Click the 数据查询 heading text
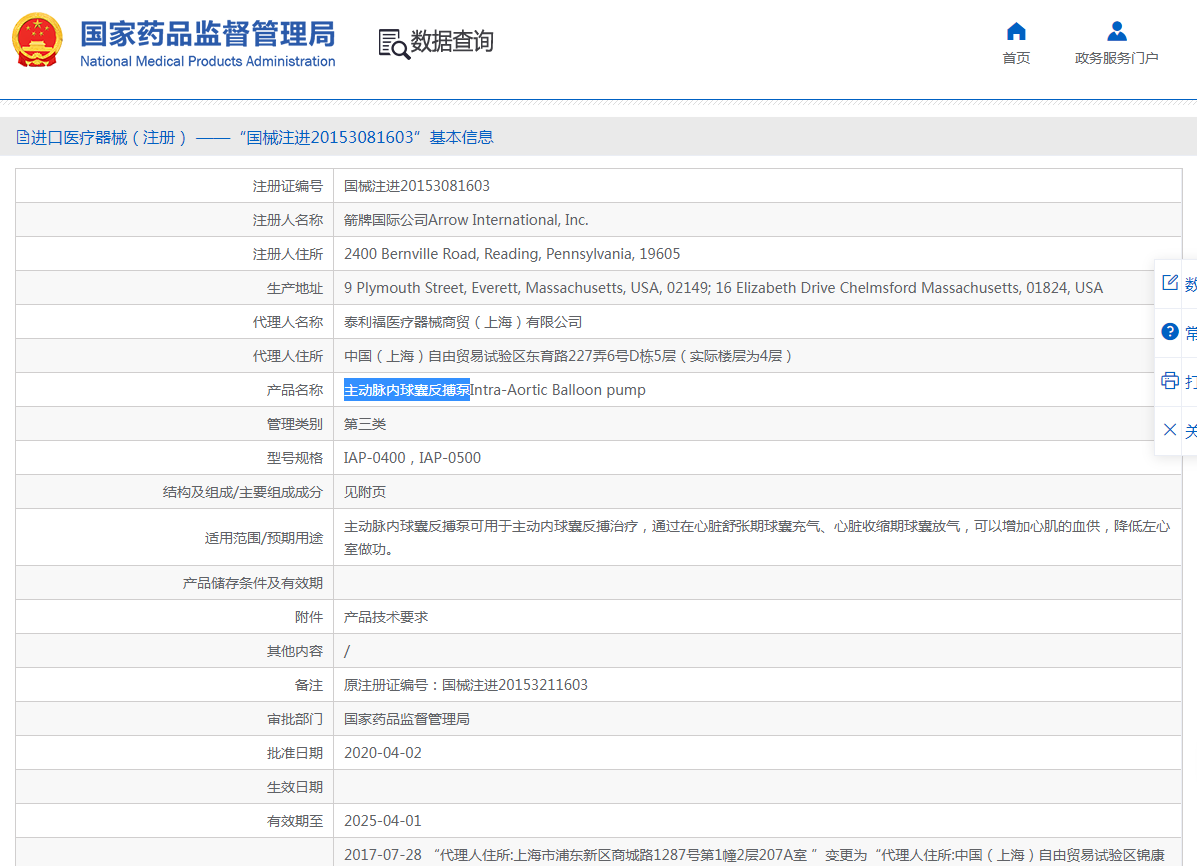1197x866 pixels. 452,41
